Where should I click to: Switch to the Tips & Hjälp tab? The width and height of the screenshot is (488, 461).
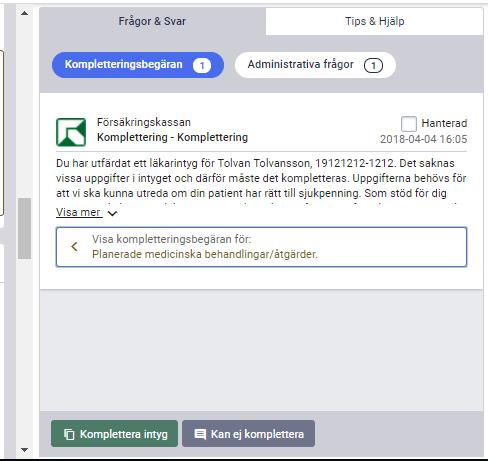click(x=374, y=21)
